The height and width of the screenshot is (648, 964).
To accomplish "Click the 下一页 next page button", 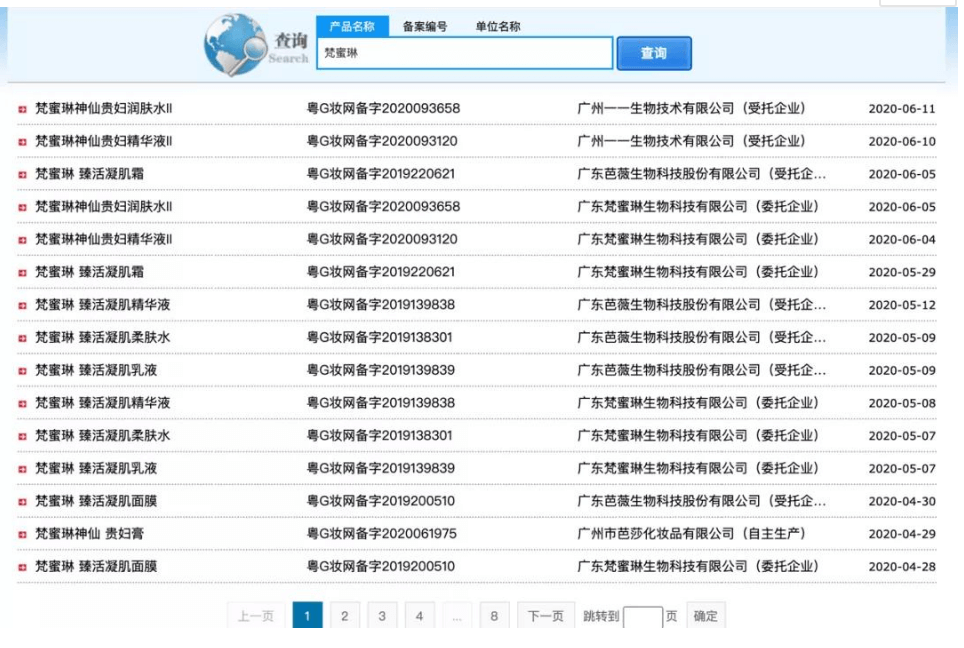I will 546,616.
